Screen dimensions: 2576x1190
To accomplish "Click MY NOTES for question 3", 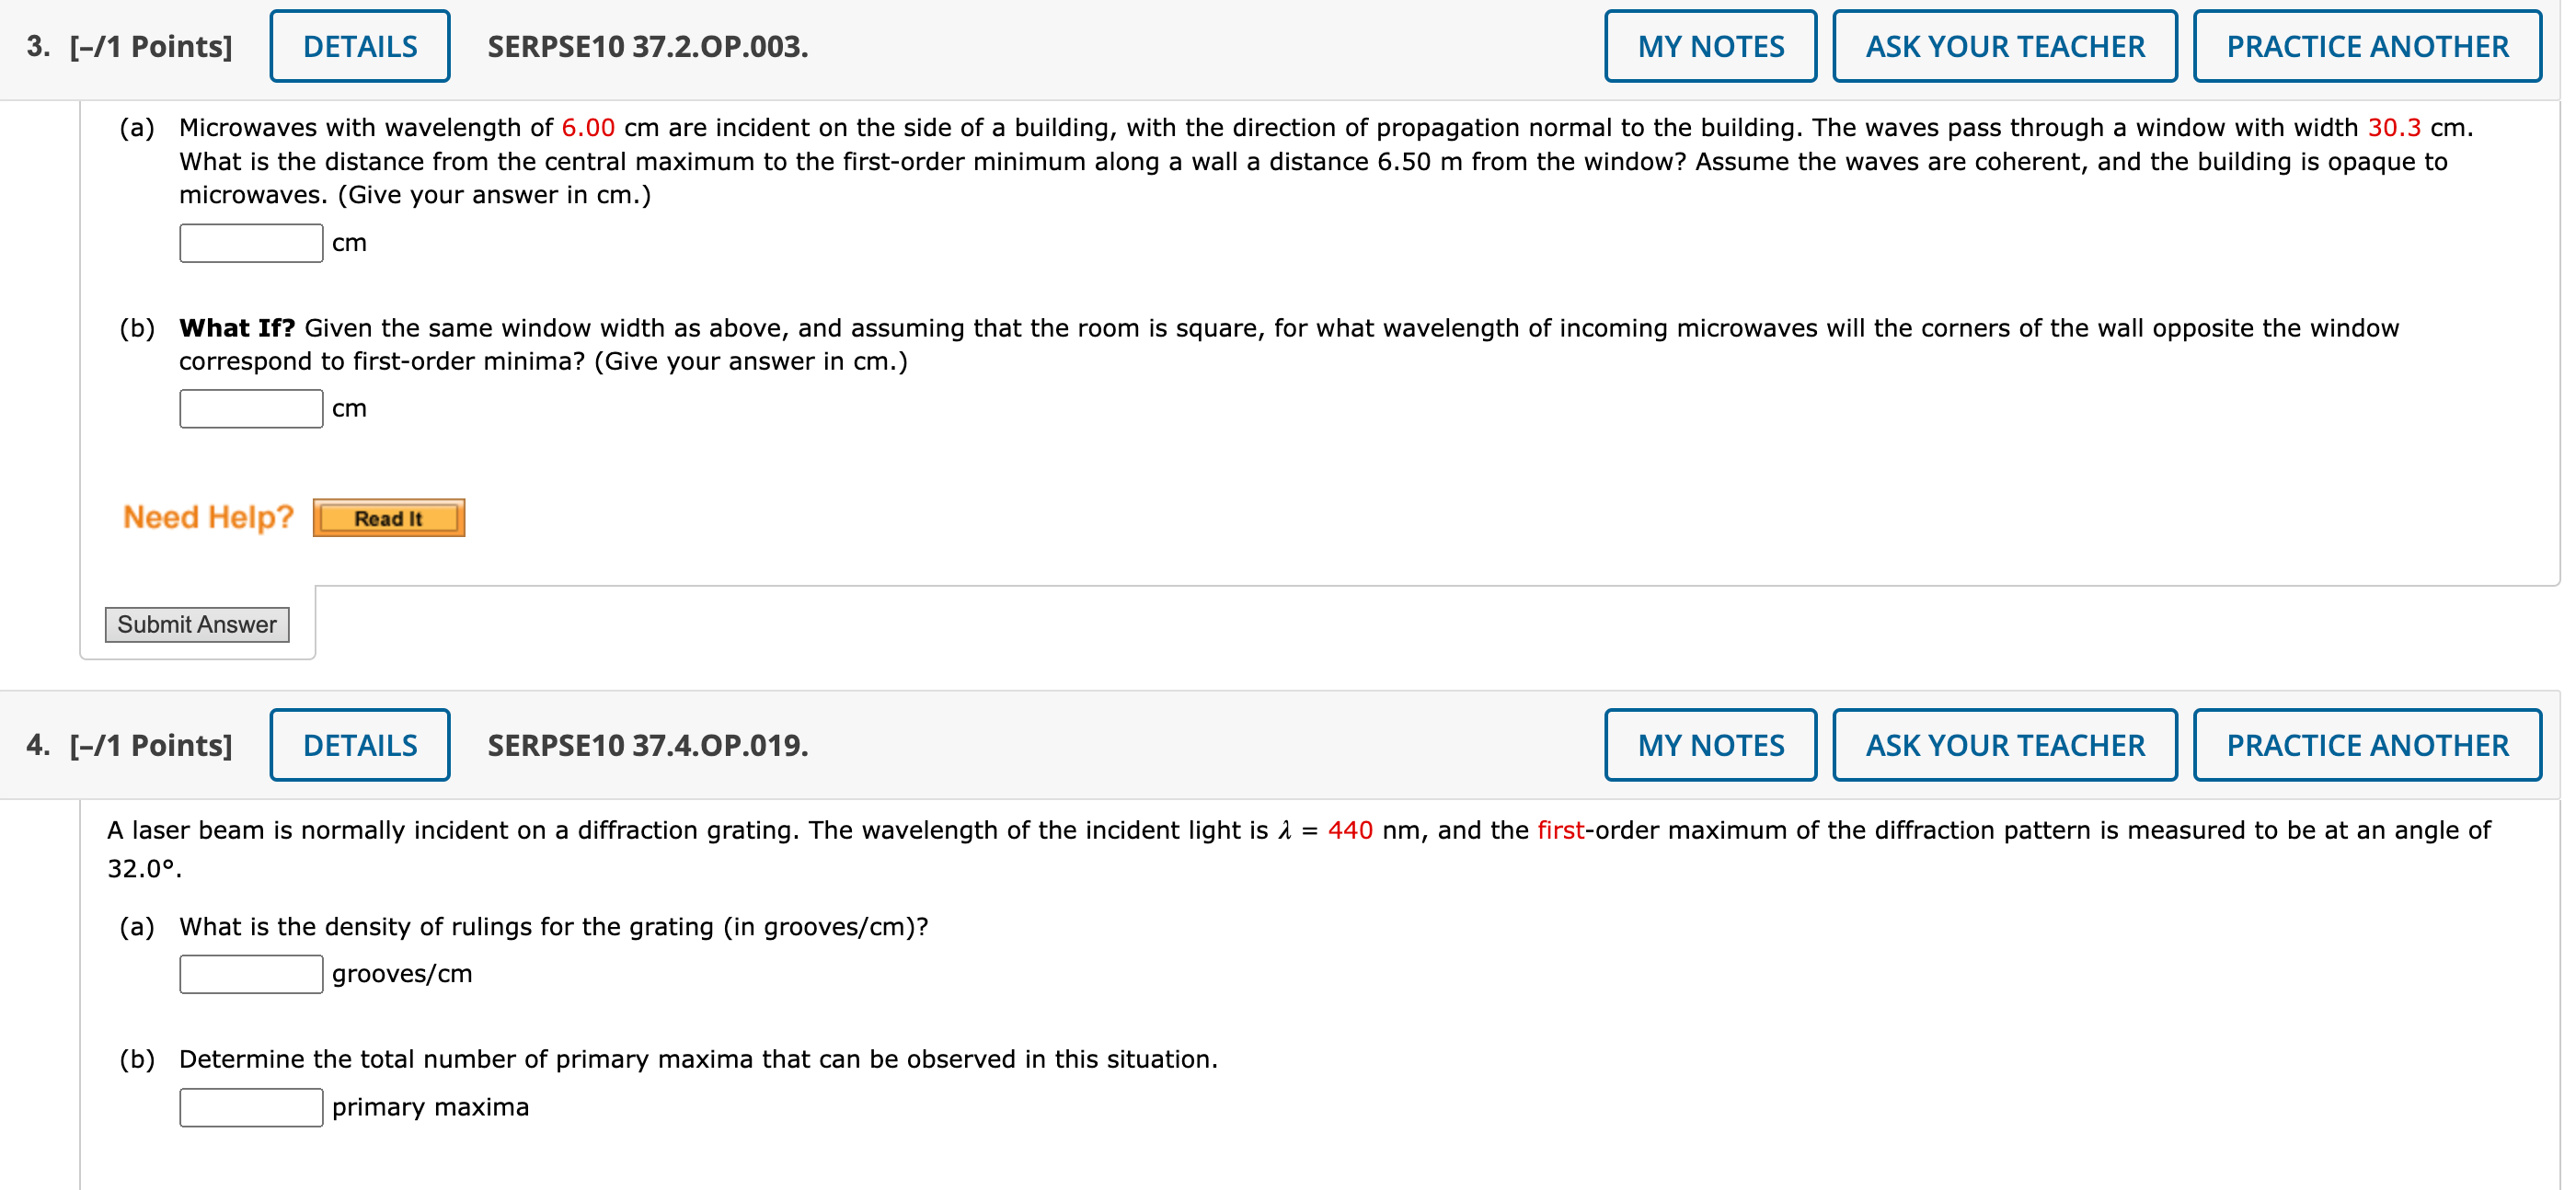I will click(x=1710, y=45).
